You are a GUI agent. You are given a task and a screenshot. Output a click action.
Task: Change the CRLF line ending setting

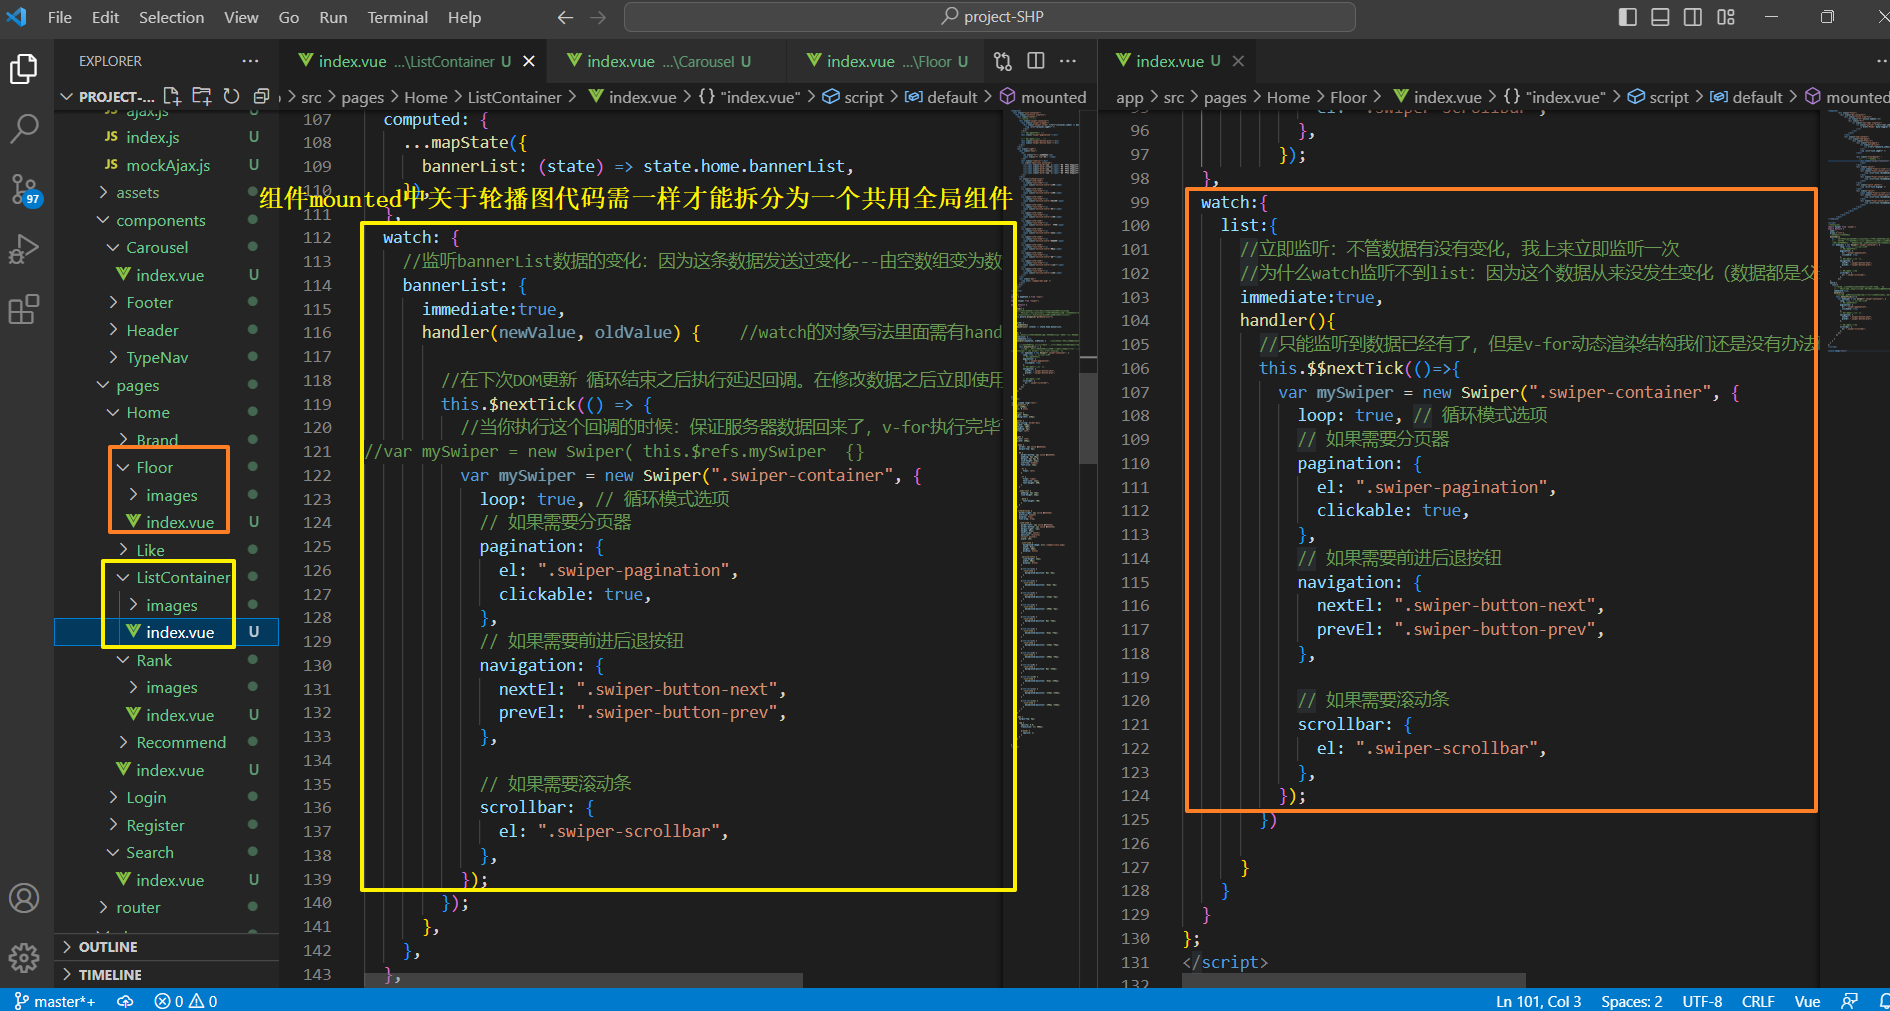[x=1758, y=1000]
